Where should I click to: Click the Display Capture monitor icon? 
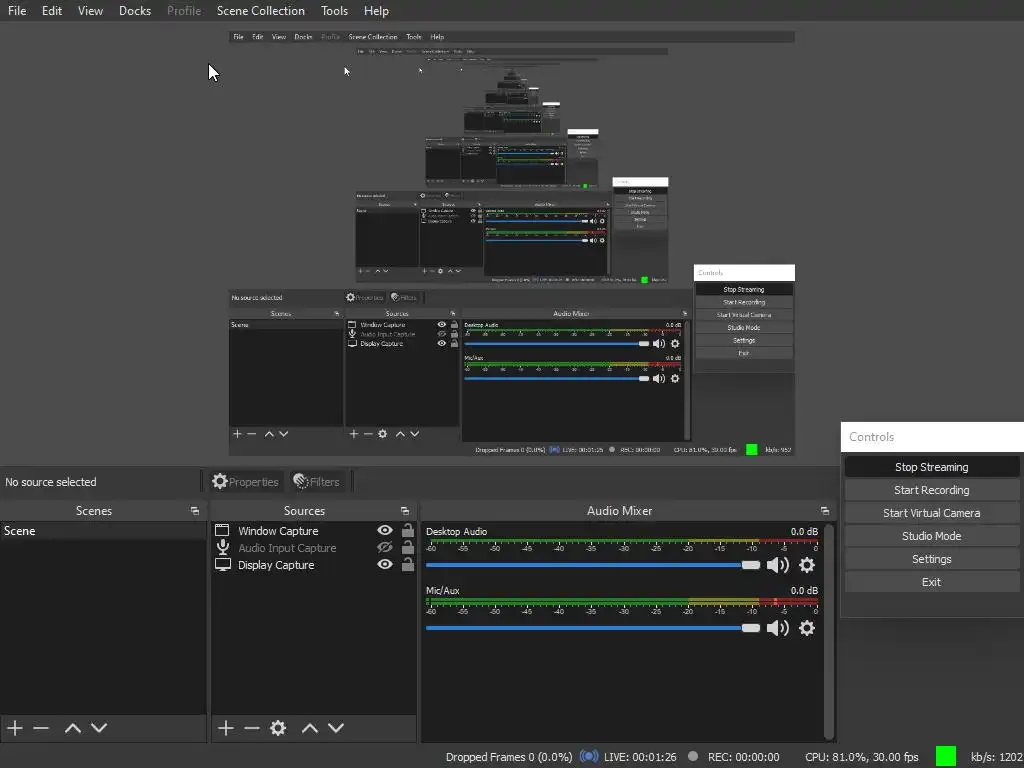(223, 565)
